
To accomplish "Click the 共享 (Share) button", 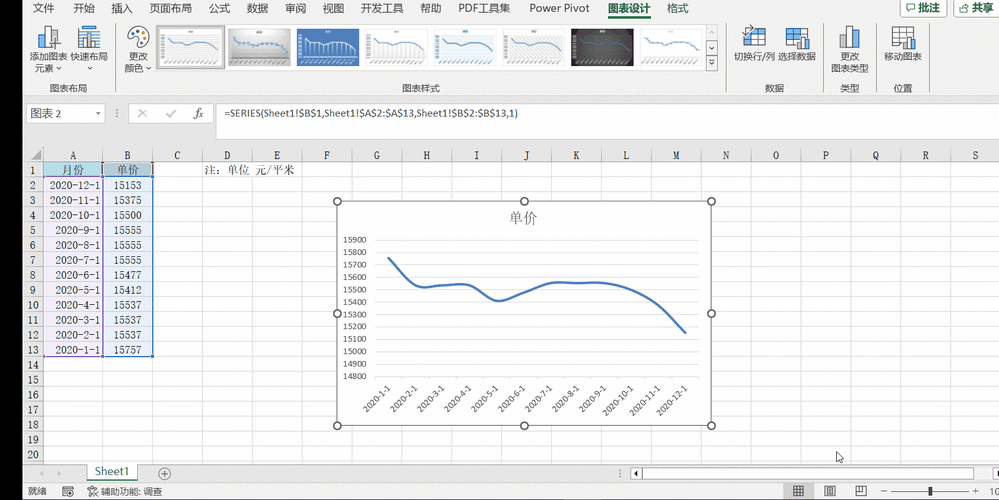I will [974, 8].
